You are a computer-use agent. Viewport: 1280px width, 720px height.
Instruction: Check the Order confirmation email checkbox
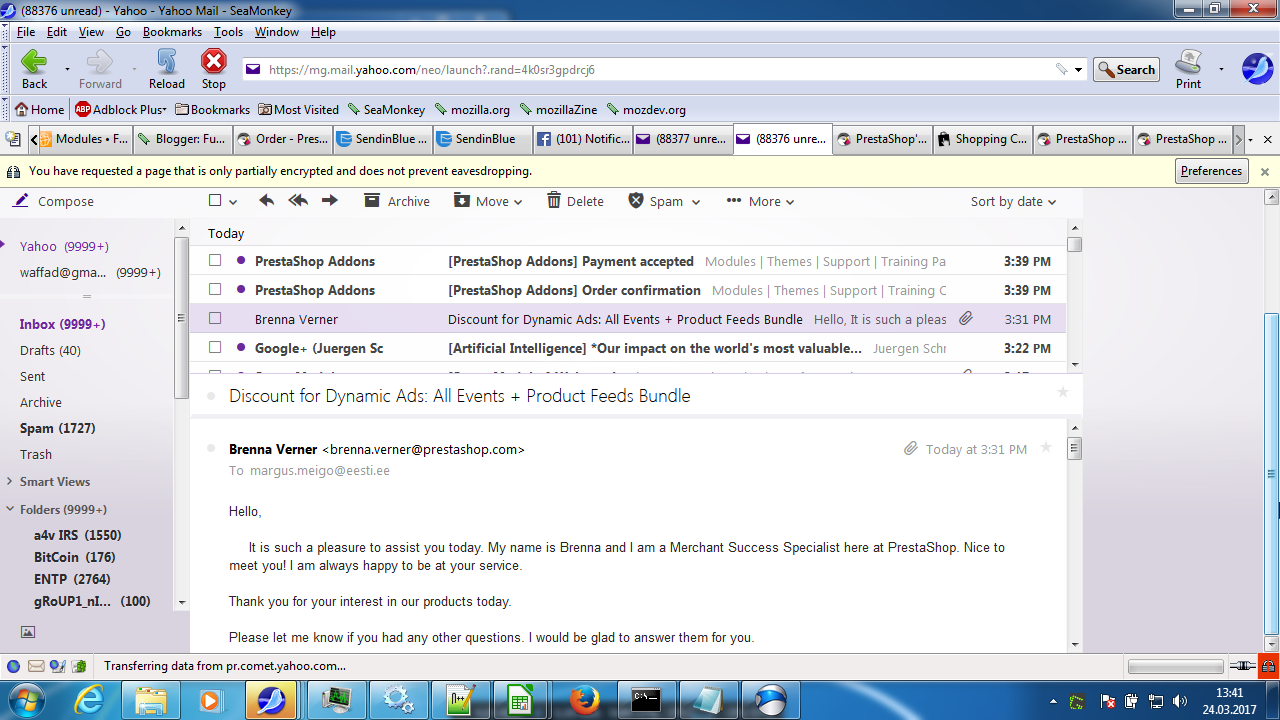[x=215, y=290]
